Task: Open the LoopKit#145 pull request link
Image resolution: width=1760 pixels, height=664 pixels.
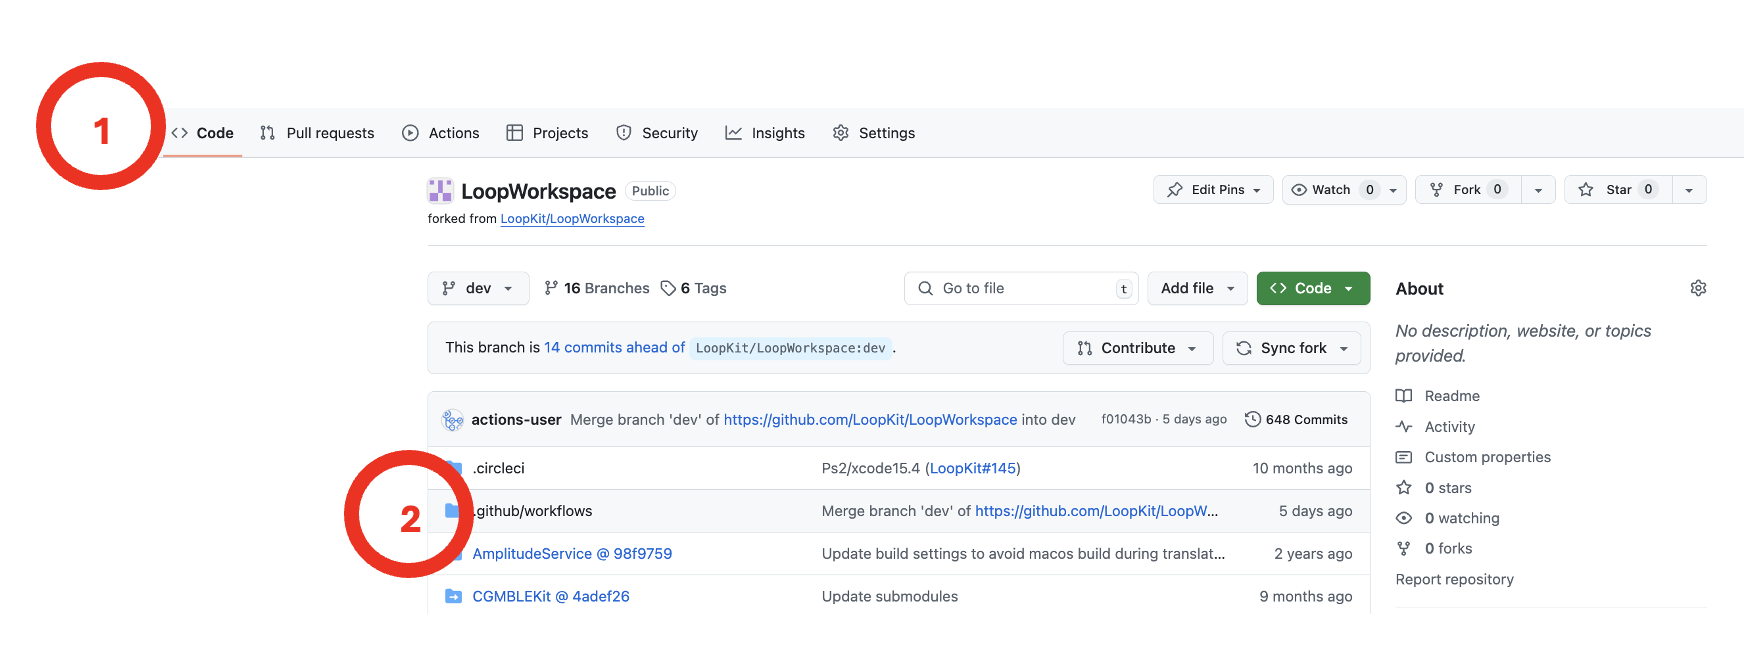Action: pos(973,468)
